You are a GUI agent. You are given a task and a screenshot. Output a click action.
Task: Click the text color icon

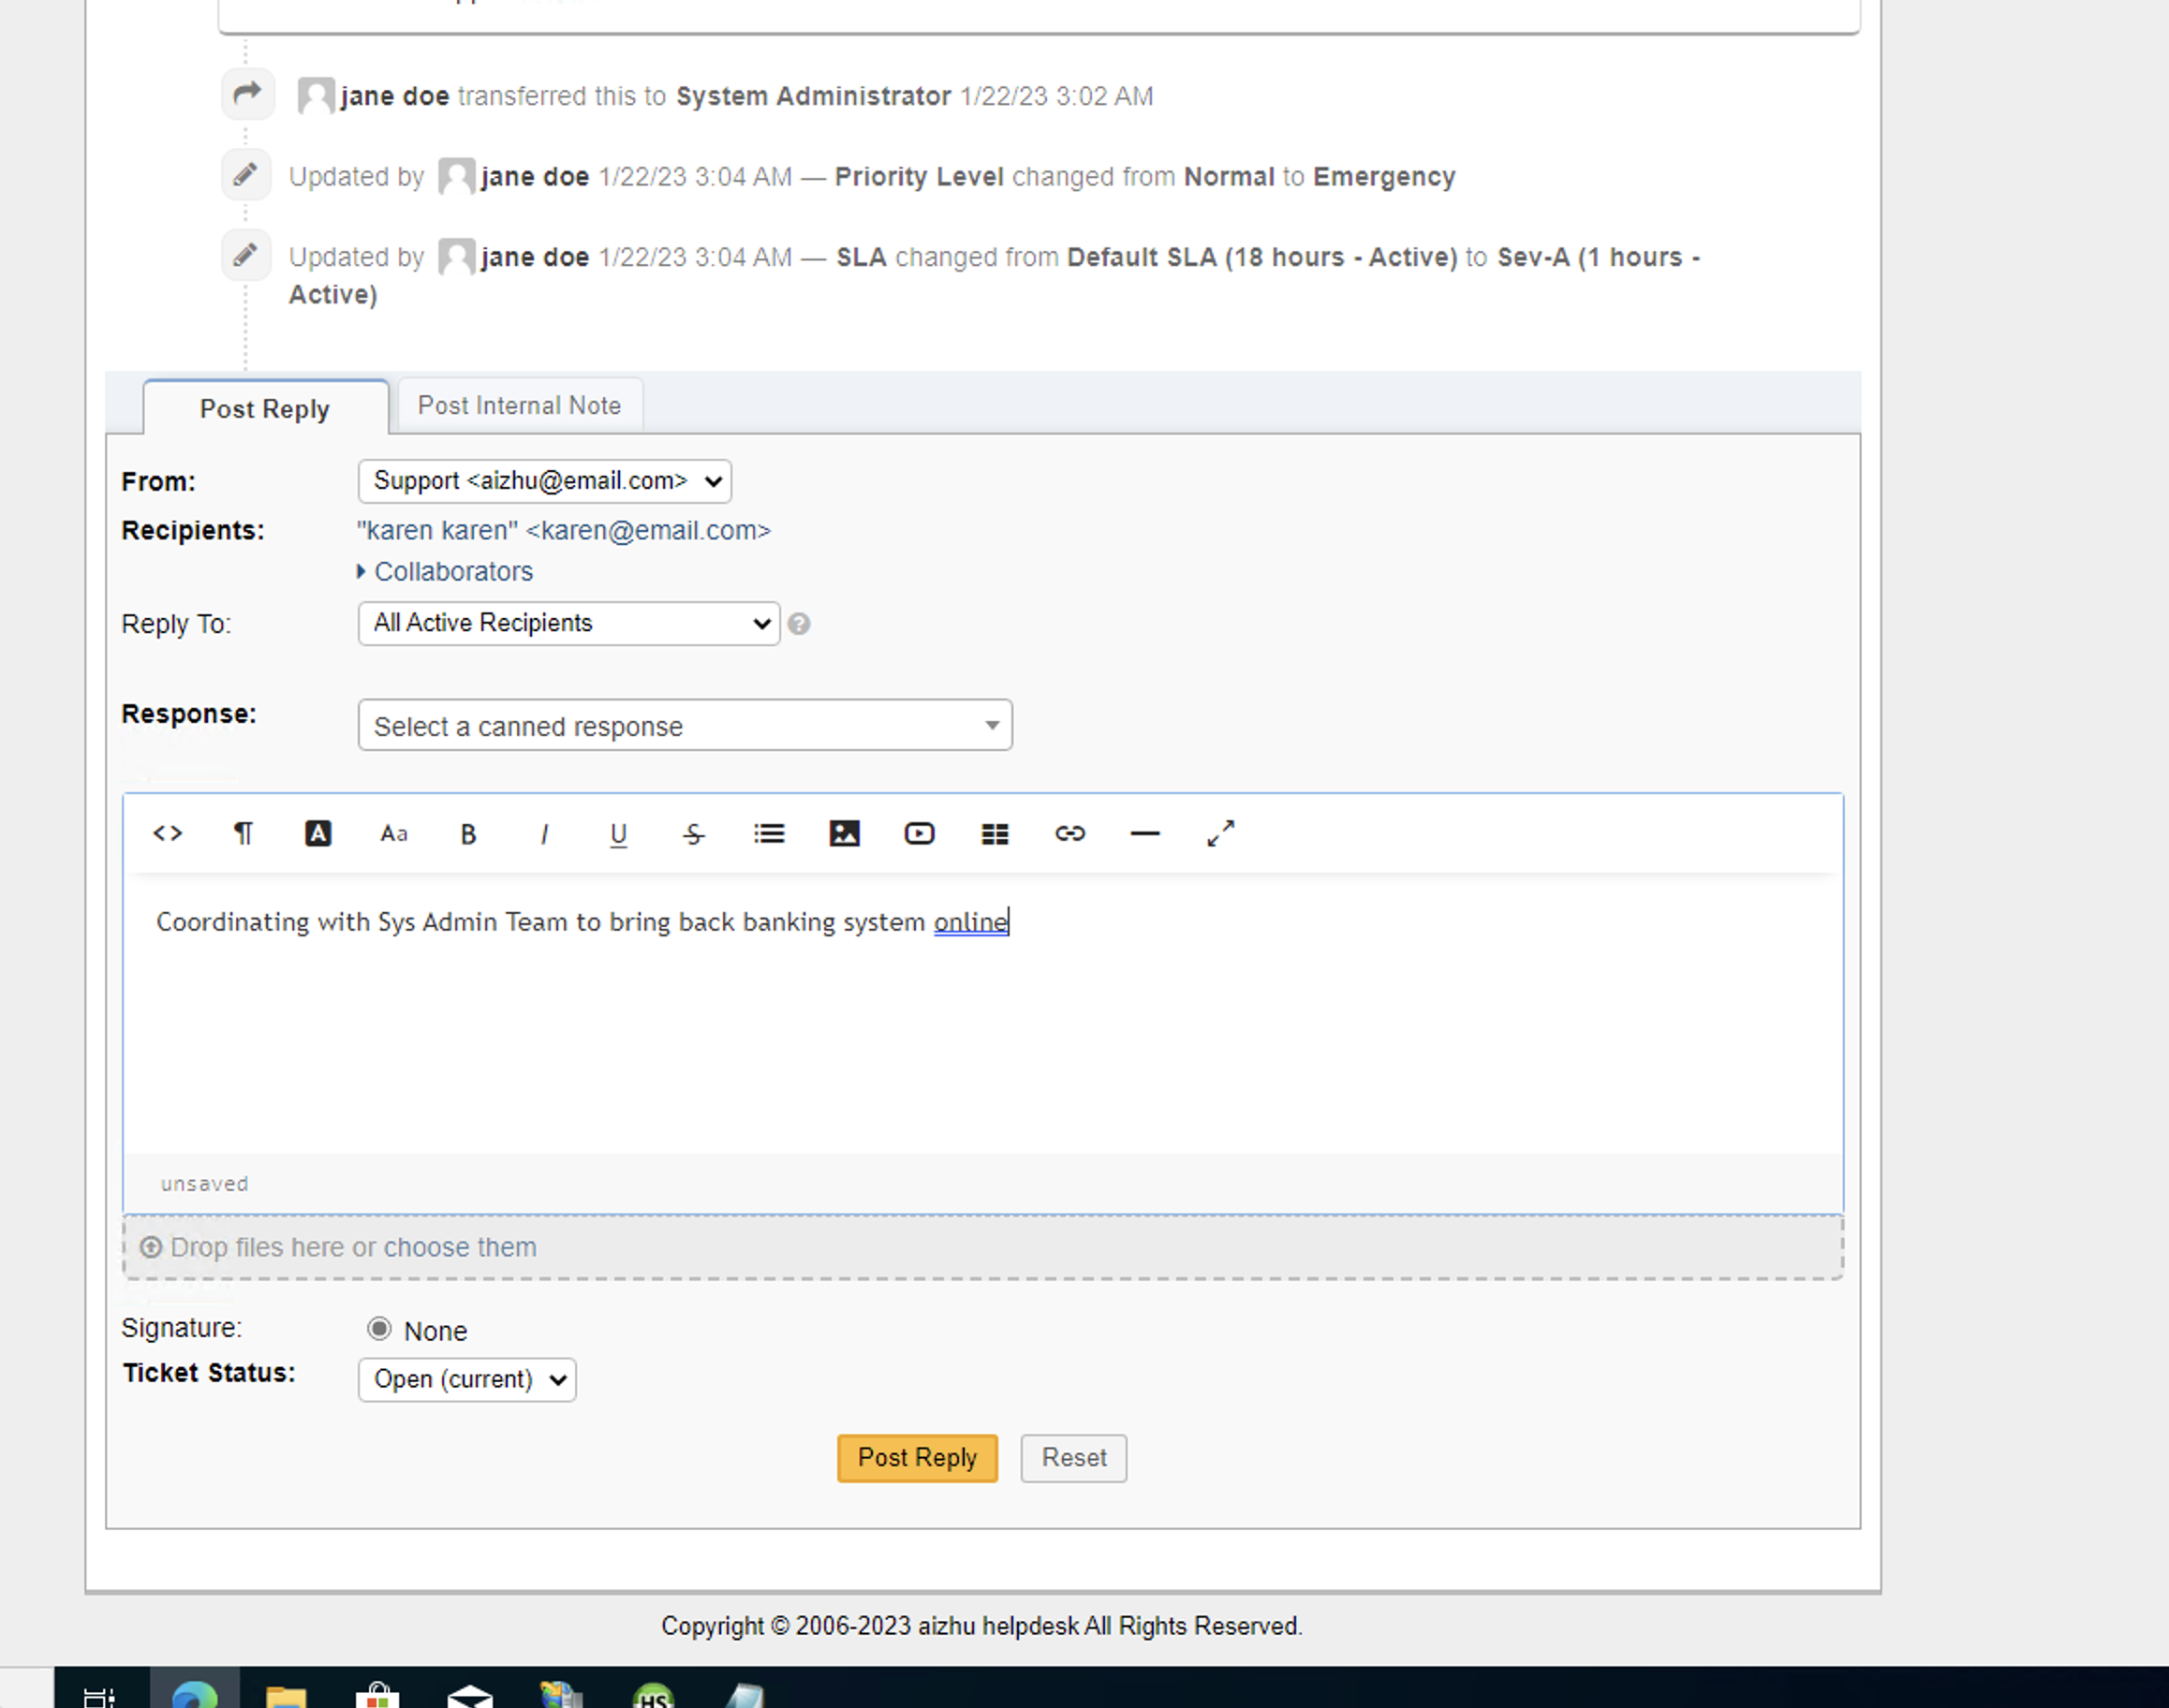(318, 833)
